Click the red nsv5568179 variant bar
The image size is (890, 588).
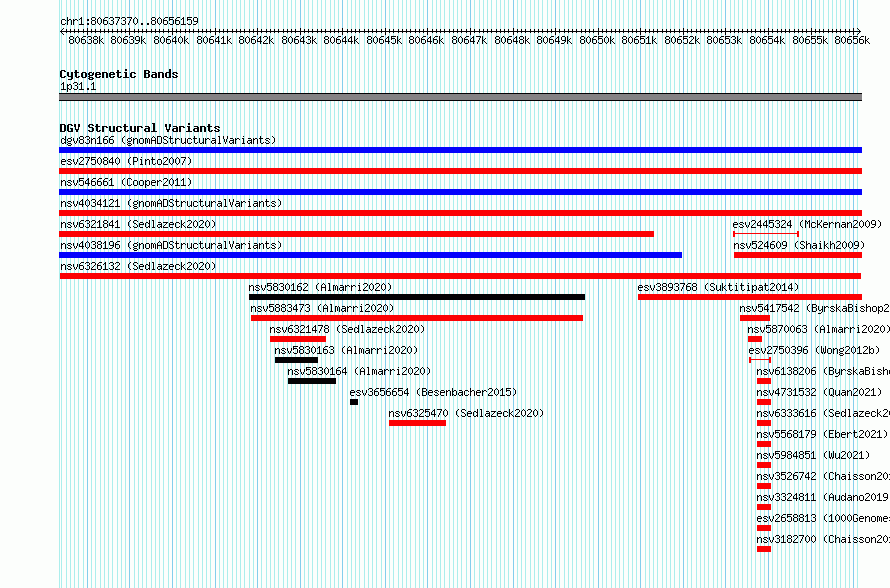[764, 444]
